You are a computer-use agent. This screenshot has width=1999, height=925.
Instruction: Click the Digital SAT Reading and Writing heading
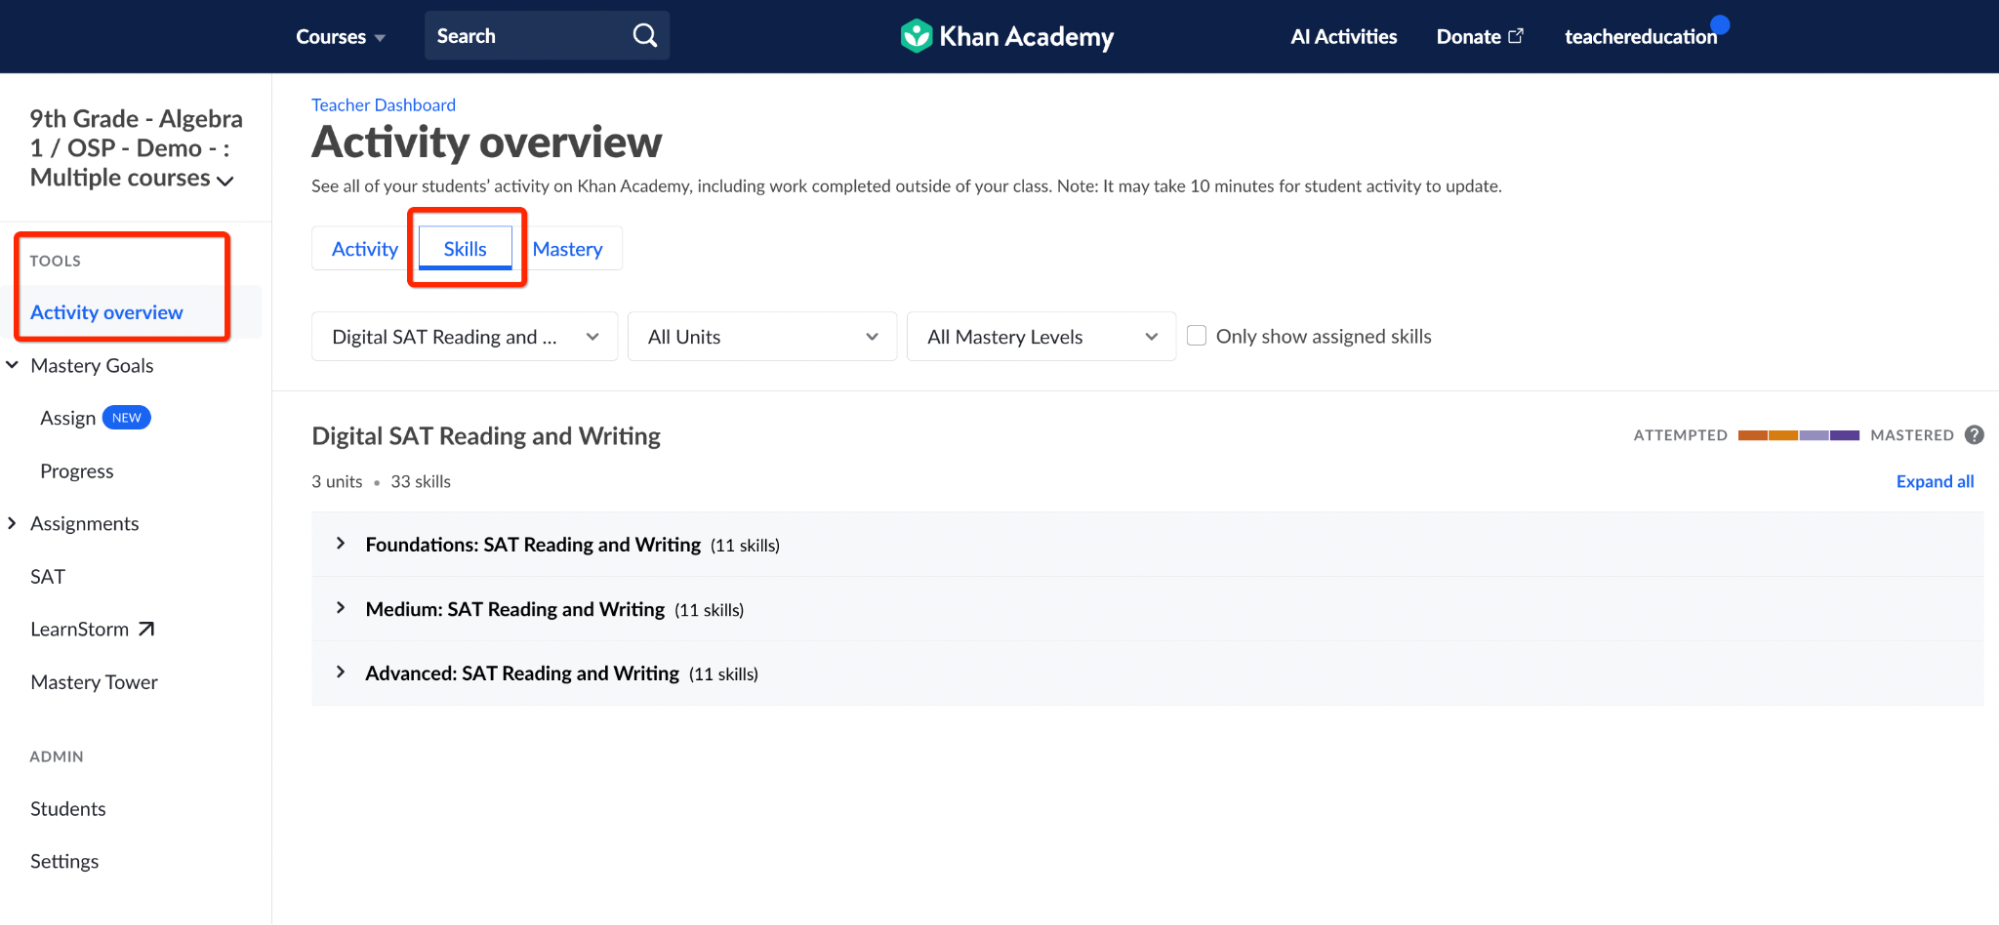tap(486, 436)
